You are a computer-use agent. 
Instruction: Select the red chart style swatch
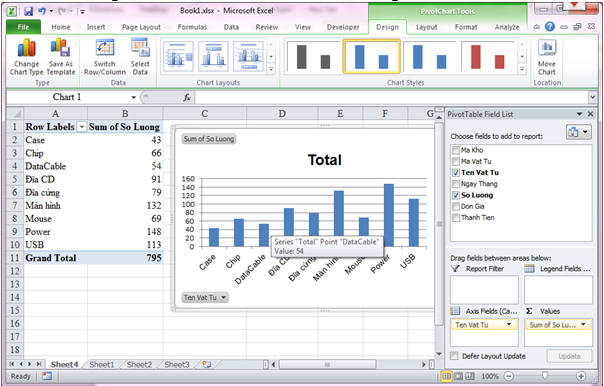488,57
